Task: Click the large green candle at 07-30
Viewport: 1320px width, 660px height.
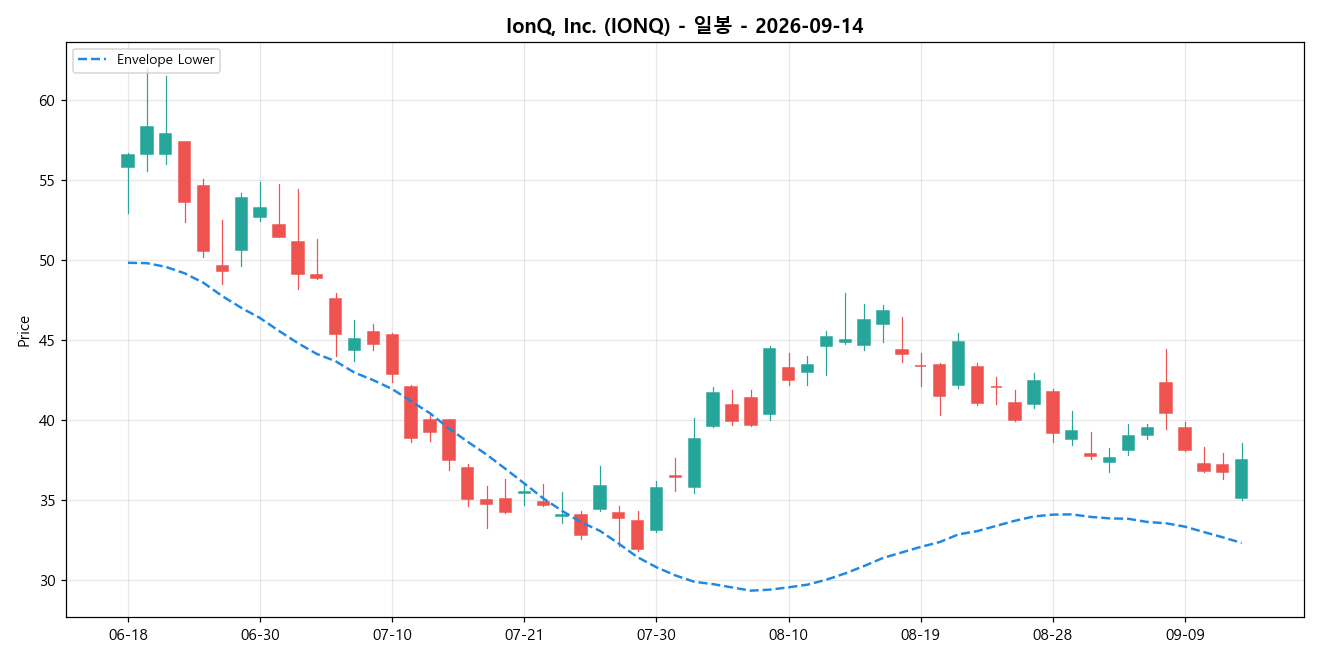Action: click(656, 509)
